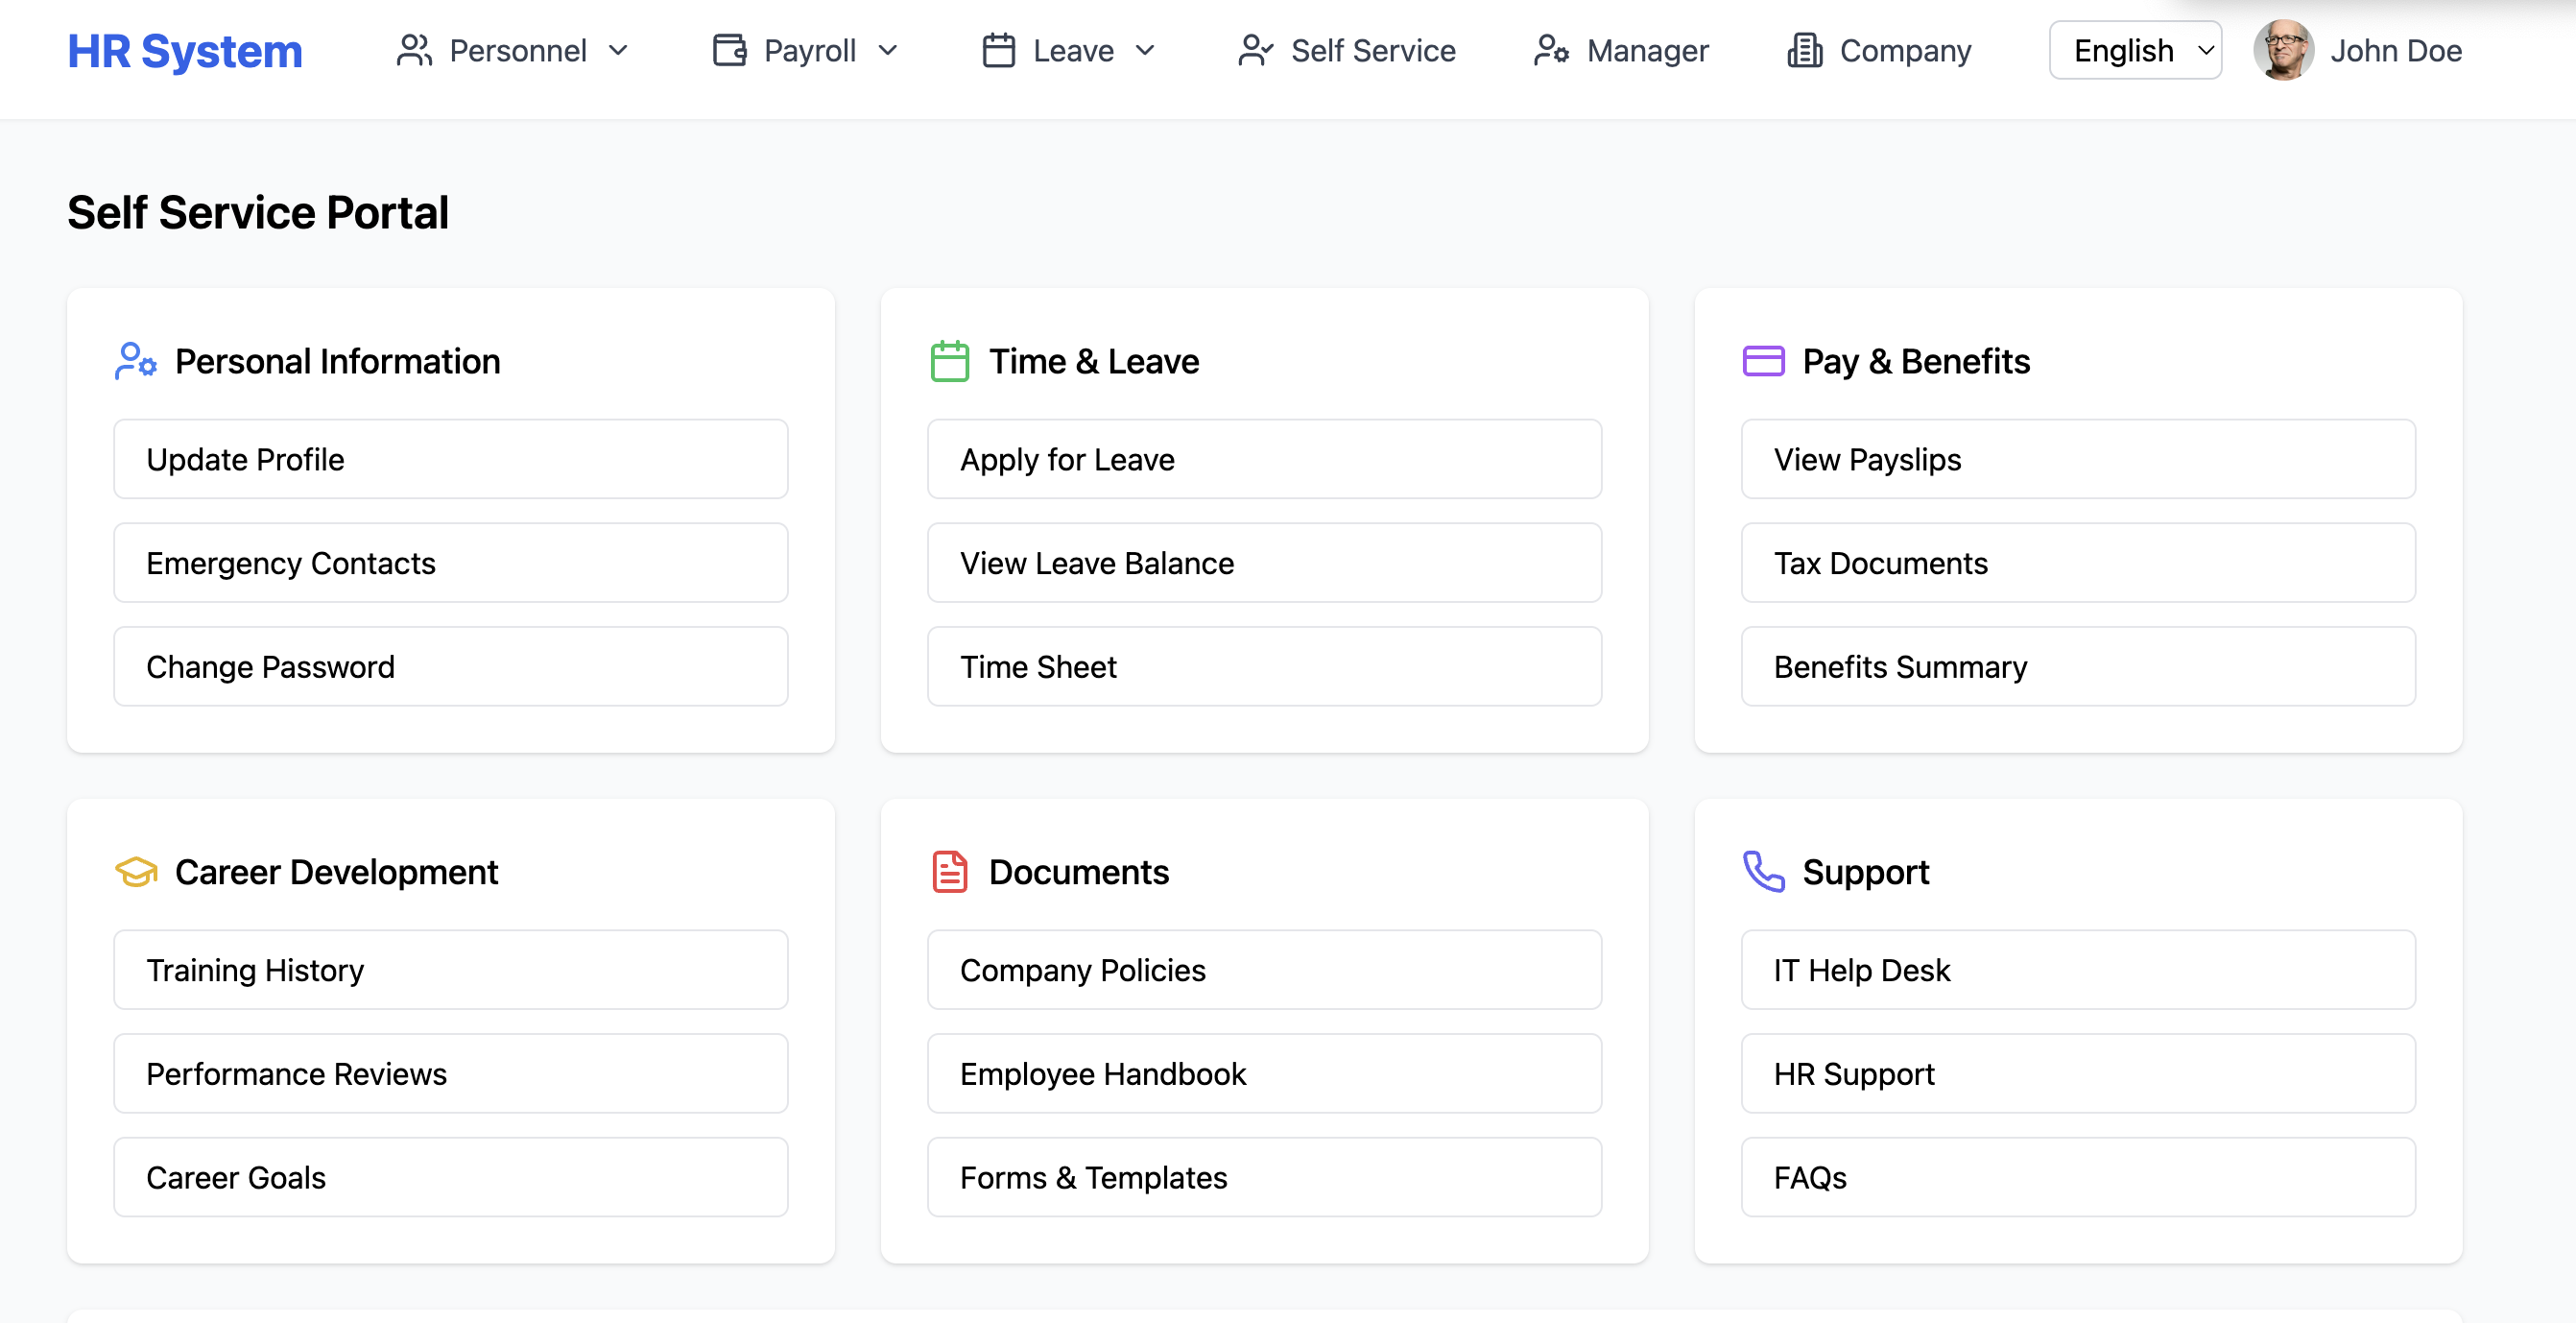Screen dimensions: 2576x1323
Task: Open the Self Service menu item
Action: (x=1346, y=51)
